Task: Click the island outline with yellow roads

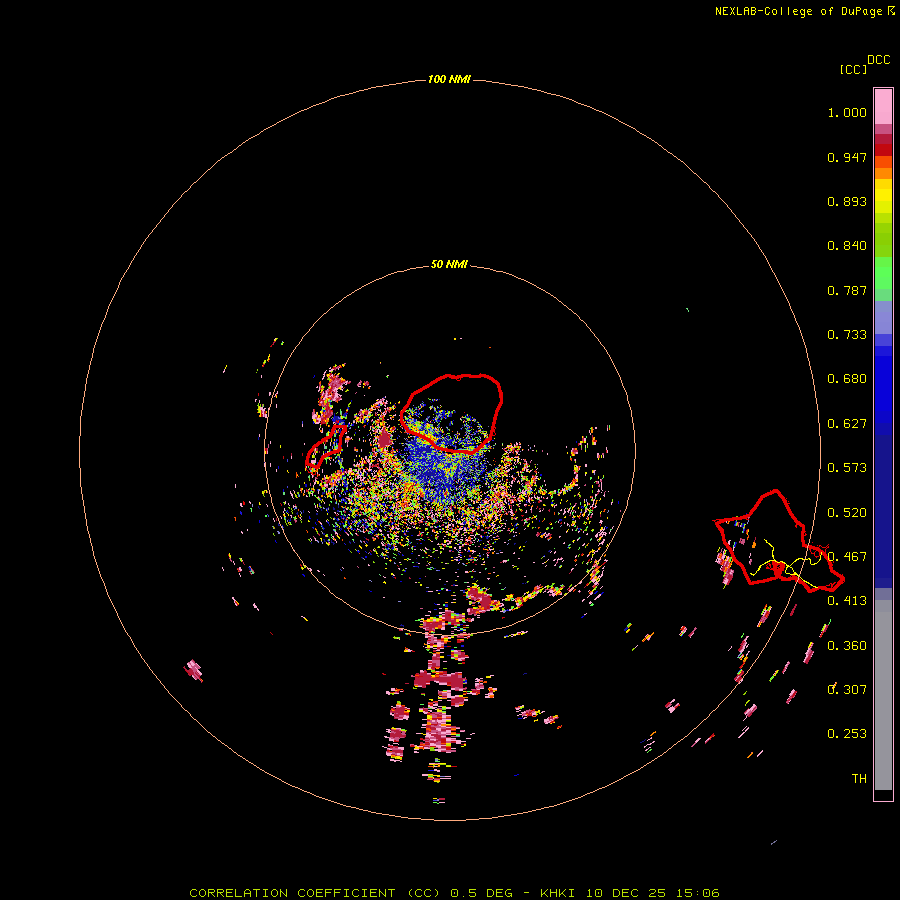Action: [778, 541]
